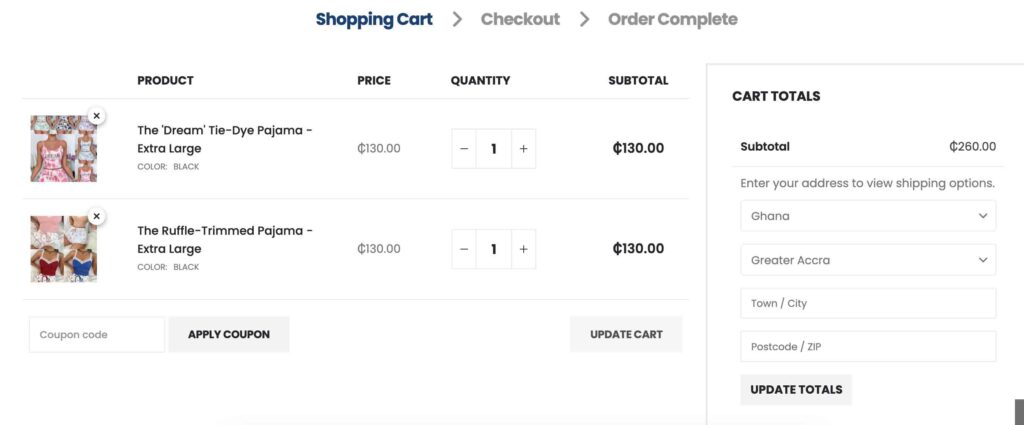Open the Ghana country dropdown

click(868, 216)
